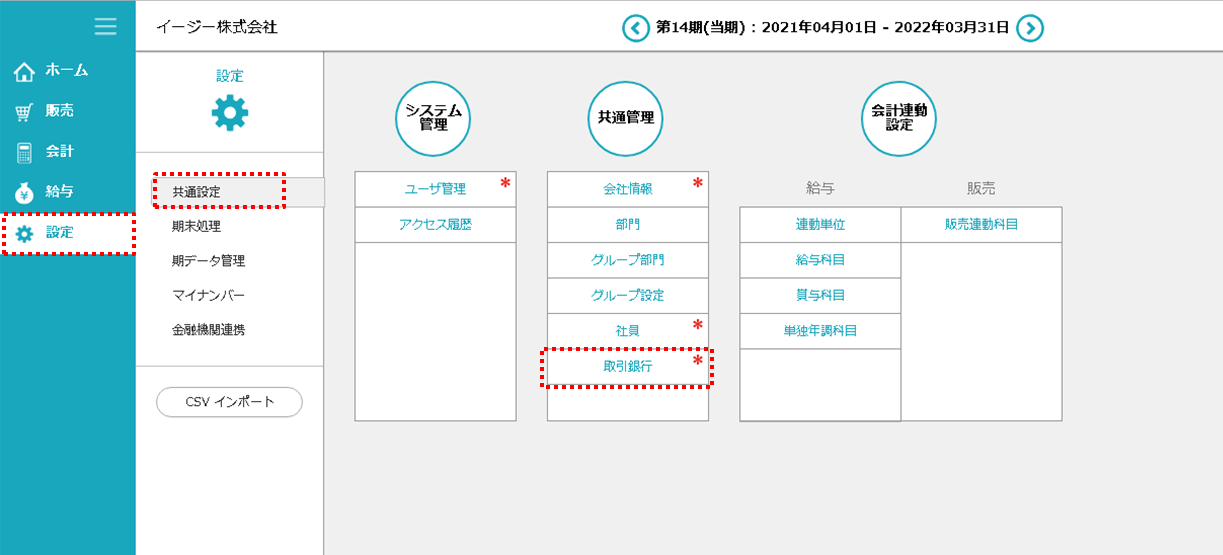
Task: Open ユーザ管理 link
Action: 435,189
